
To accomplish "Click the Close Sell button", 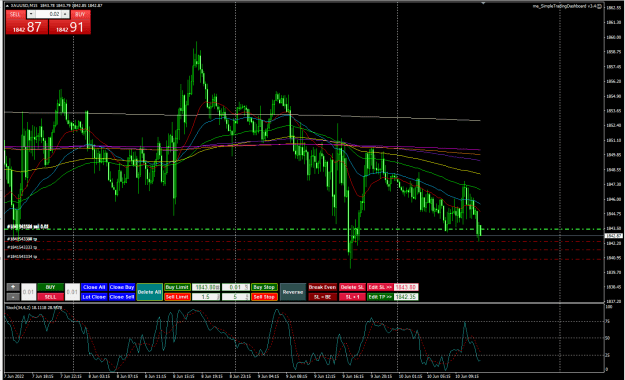I will pos(122,297).
